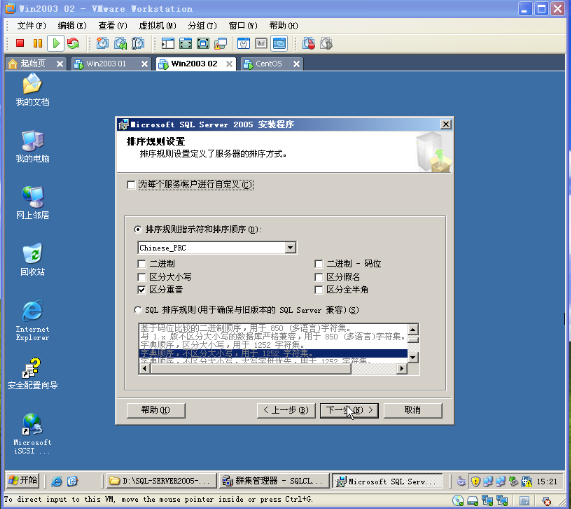Viewport: 571px width, 509px height.
Task: Open the Edit menu
Action: click(x=72, y=25)
